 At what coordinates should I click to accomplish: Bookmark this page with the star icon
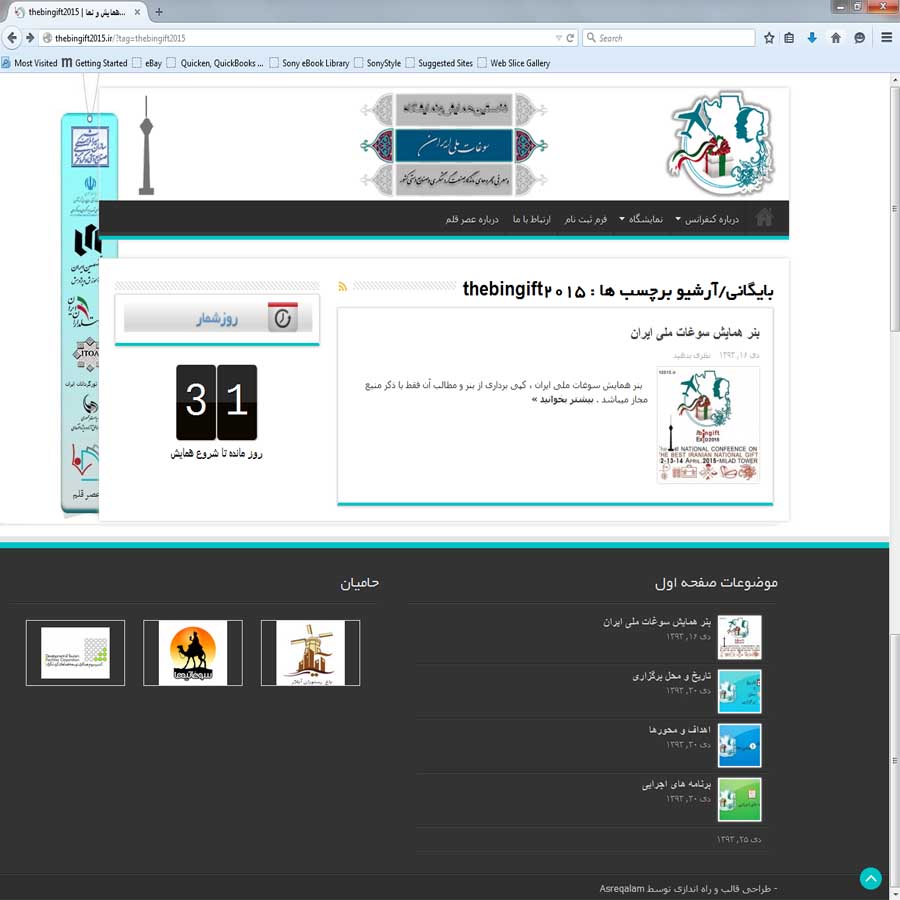pyautogui.click(x=769, y=38)
